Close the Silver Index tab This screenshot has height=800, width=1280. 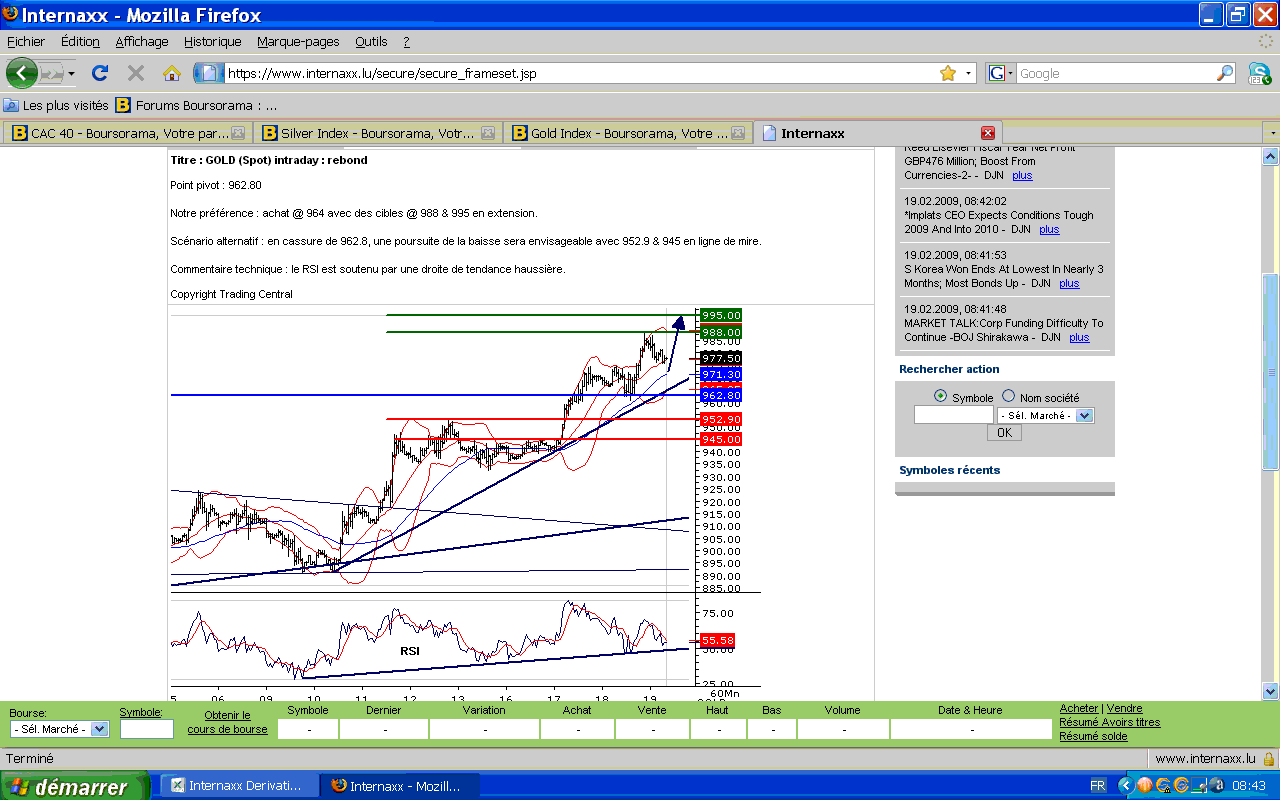pos(488,133)
